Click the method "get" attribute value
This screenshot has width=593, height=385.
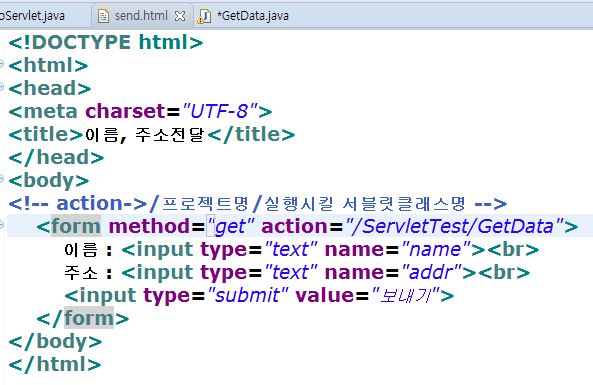231,227
